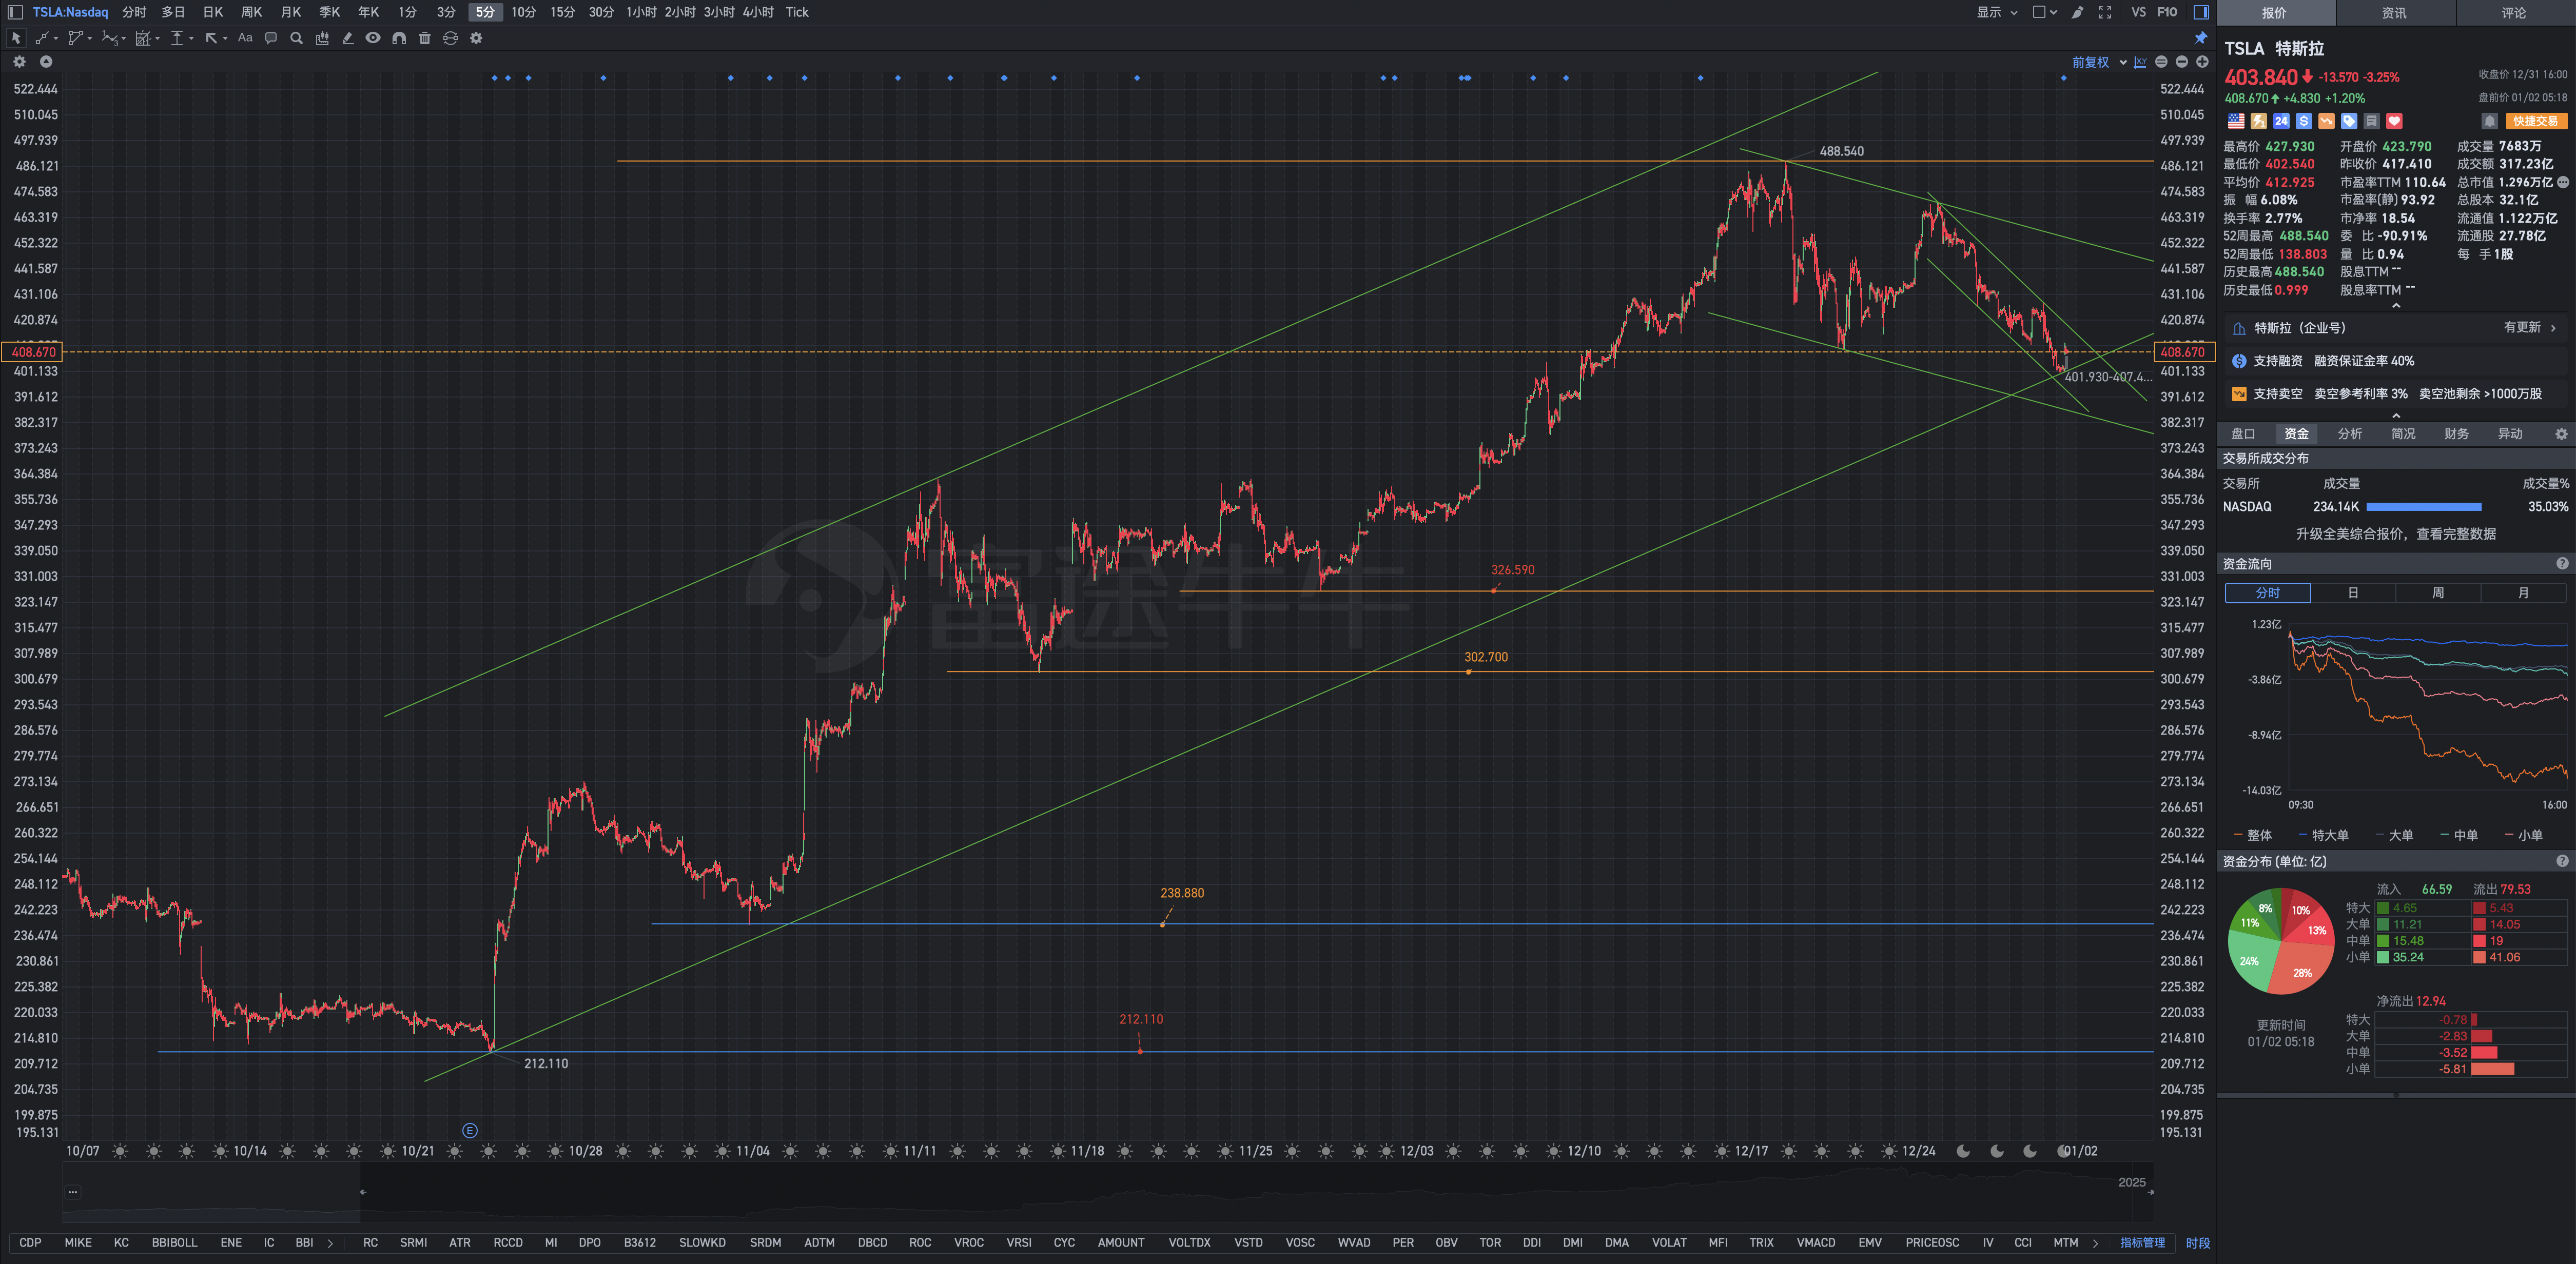Click 升级全美综合报价 upgrade link
The height and width of the screenshot is (1264, 2576).
point(2395,534)
